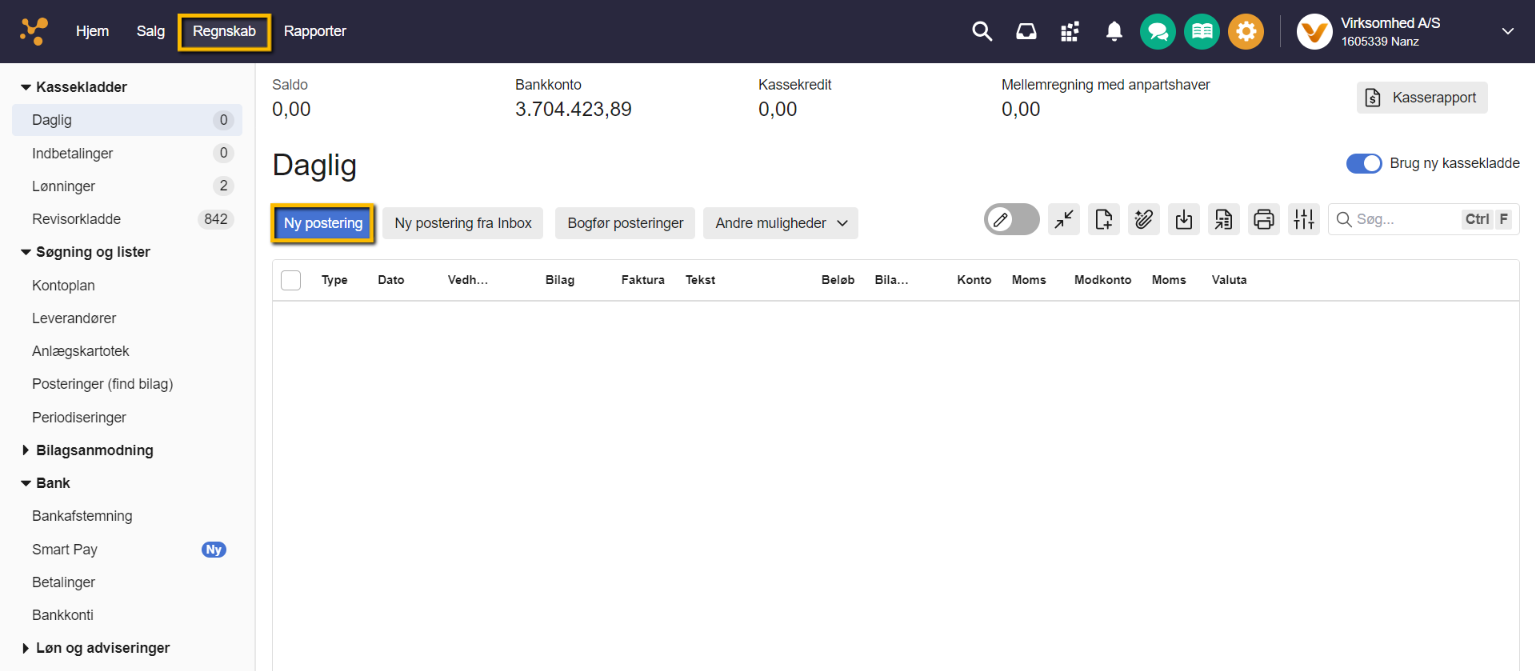Expand the Bilagsanmodning sidebar section

coord(94,450)
